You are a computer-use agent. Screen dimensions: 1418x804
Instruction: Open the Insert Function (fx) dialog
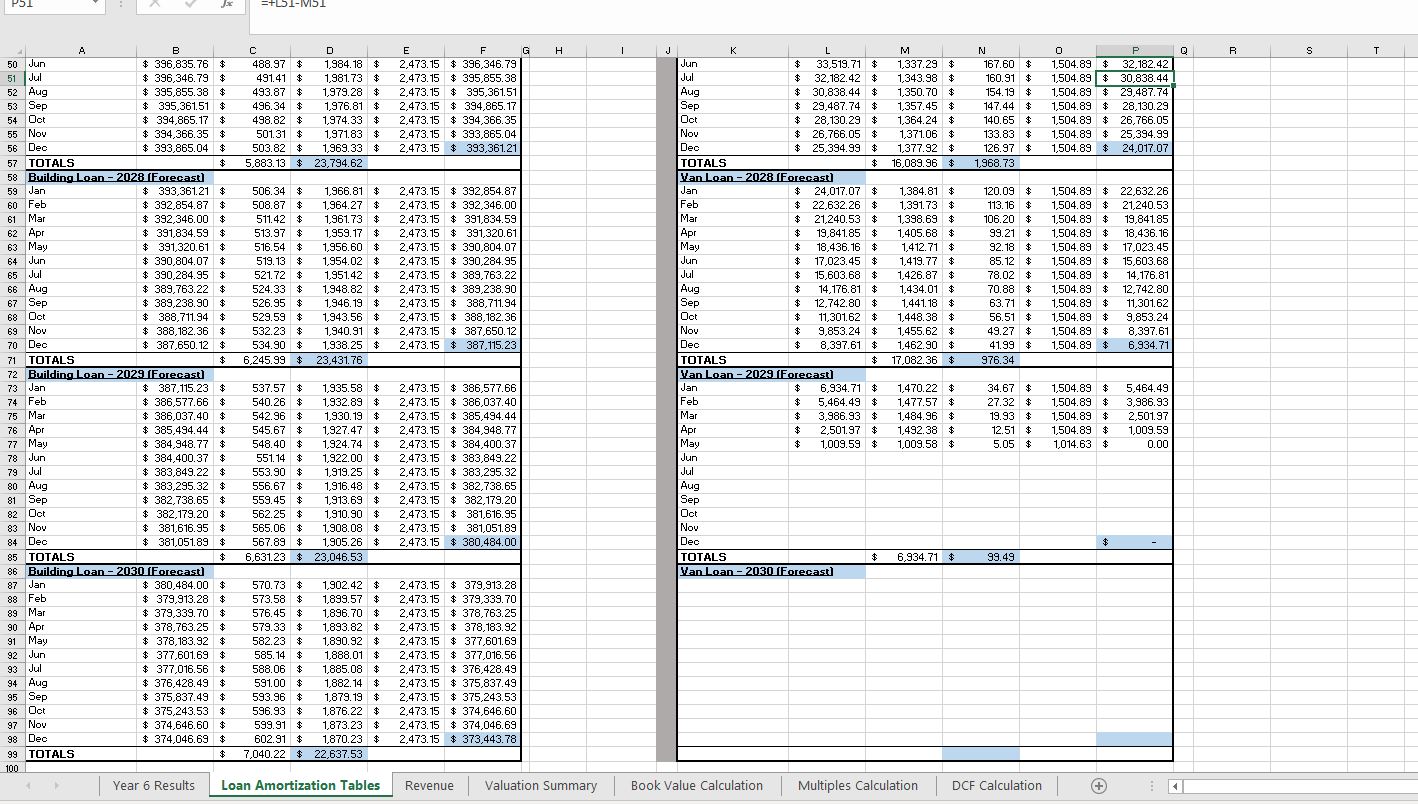pyautogui.click(x=227, y=4)
